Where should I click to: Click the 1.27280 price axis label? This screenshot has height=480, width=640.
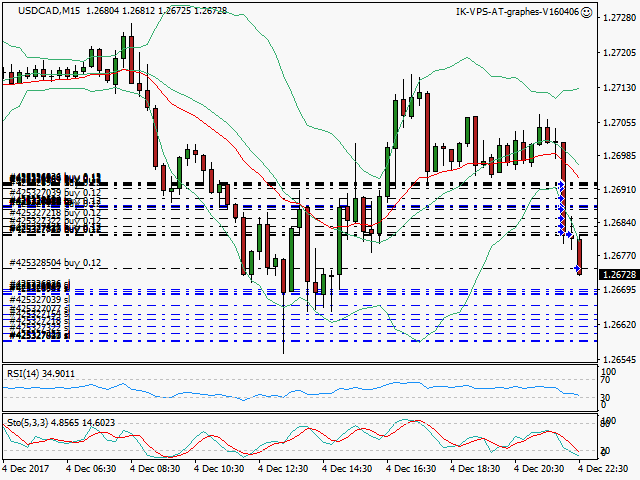[x=618, y=20]
